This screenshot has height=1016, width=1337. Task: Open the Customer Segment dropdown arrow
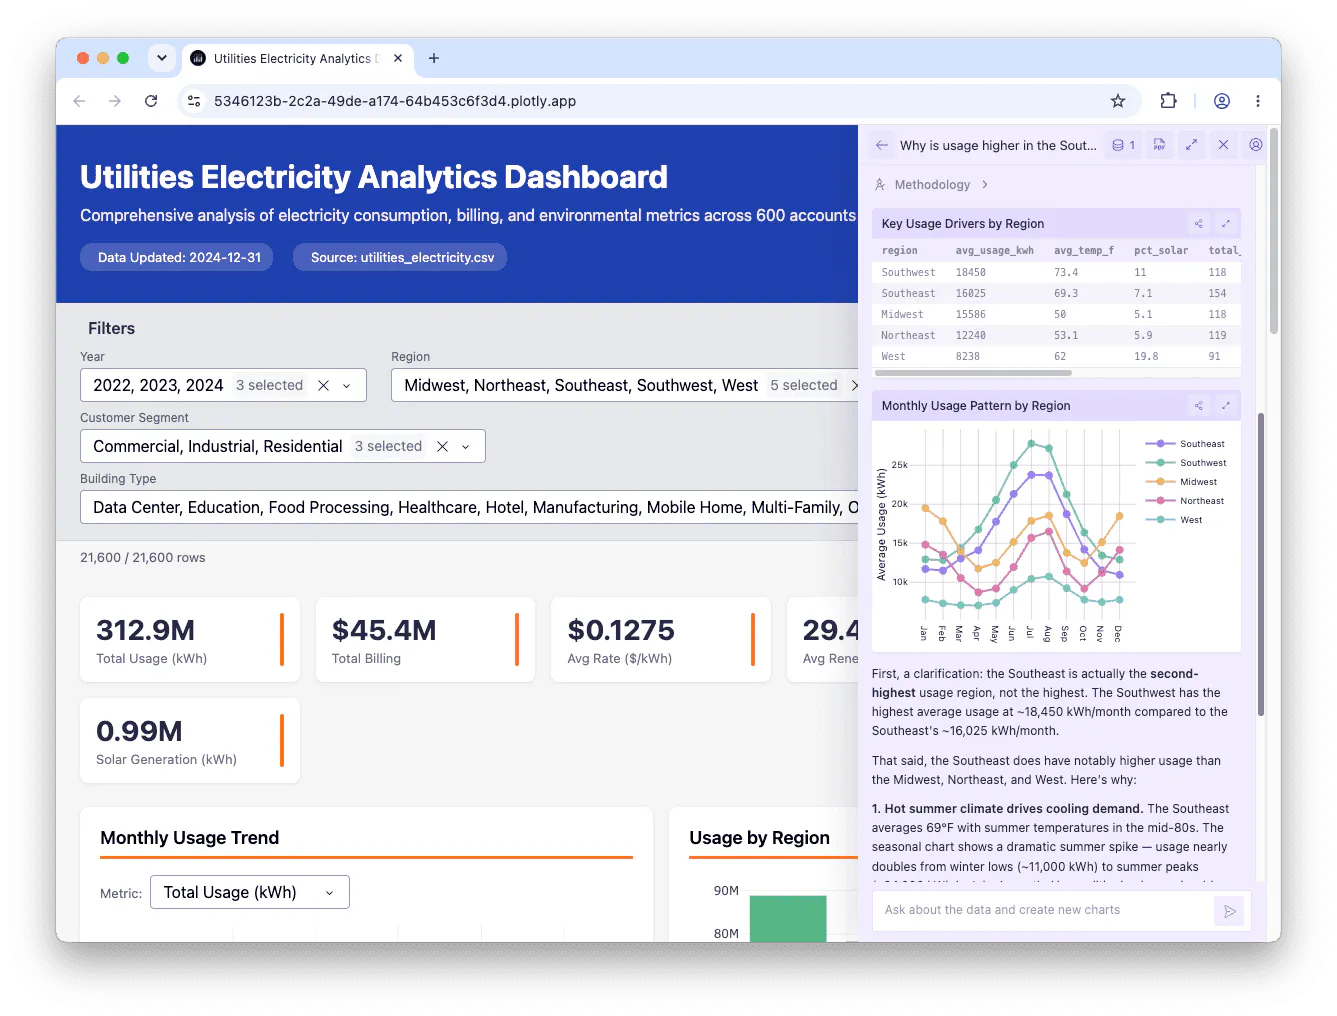[465, 446]
